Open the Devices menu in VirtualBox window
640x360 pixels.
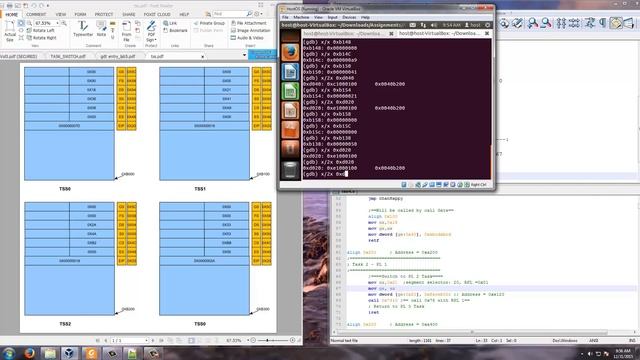[x=349, y=18]
